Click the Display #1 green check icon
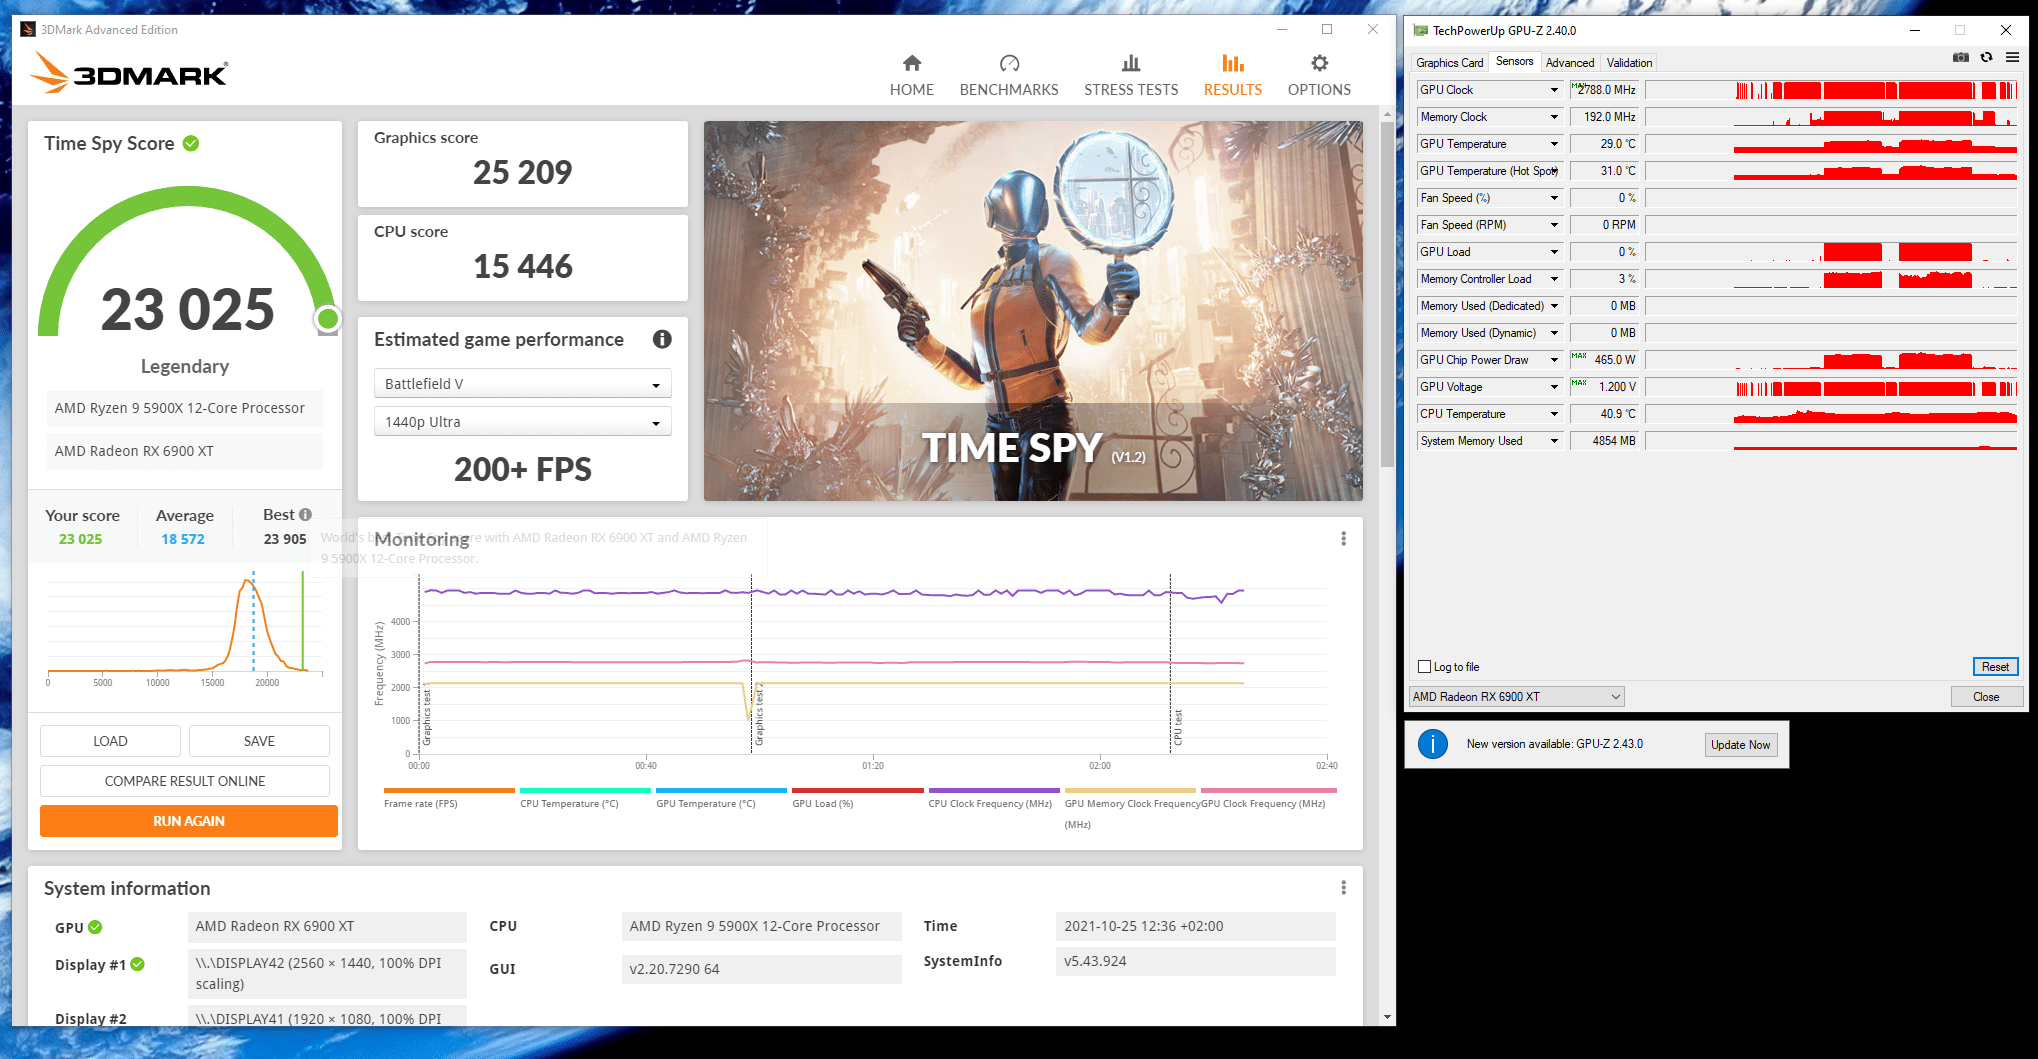This screenshot has height=1059, width=2038. [137, 964]
